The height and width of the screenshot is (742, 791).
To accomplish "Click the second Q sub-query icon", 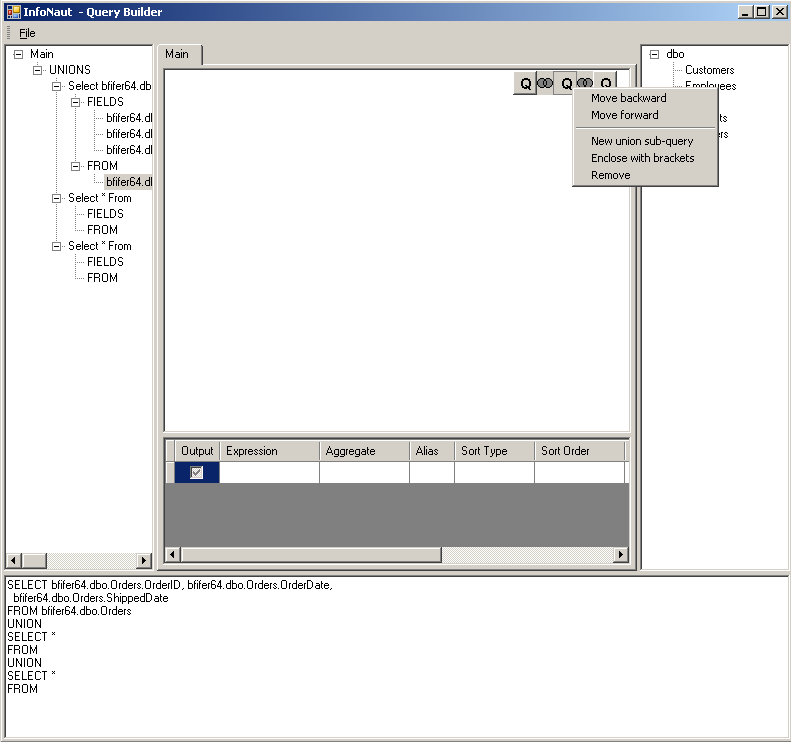I will tap(566, 84).
